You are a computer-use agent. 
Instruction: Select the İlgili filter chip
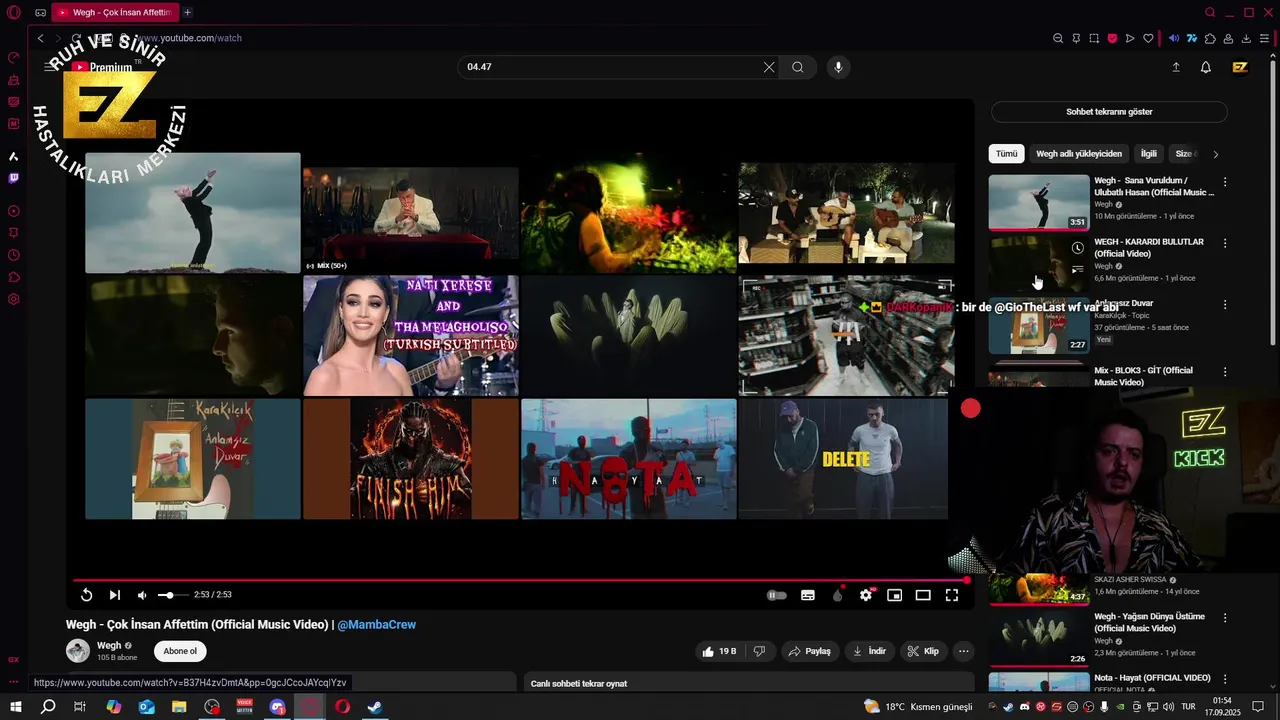(x=1149, y=154)
